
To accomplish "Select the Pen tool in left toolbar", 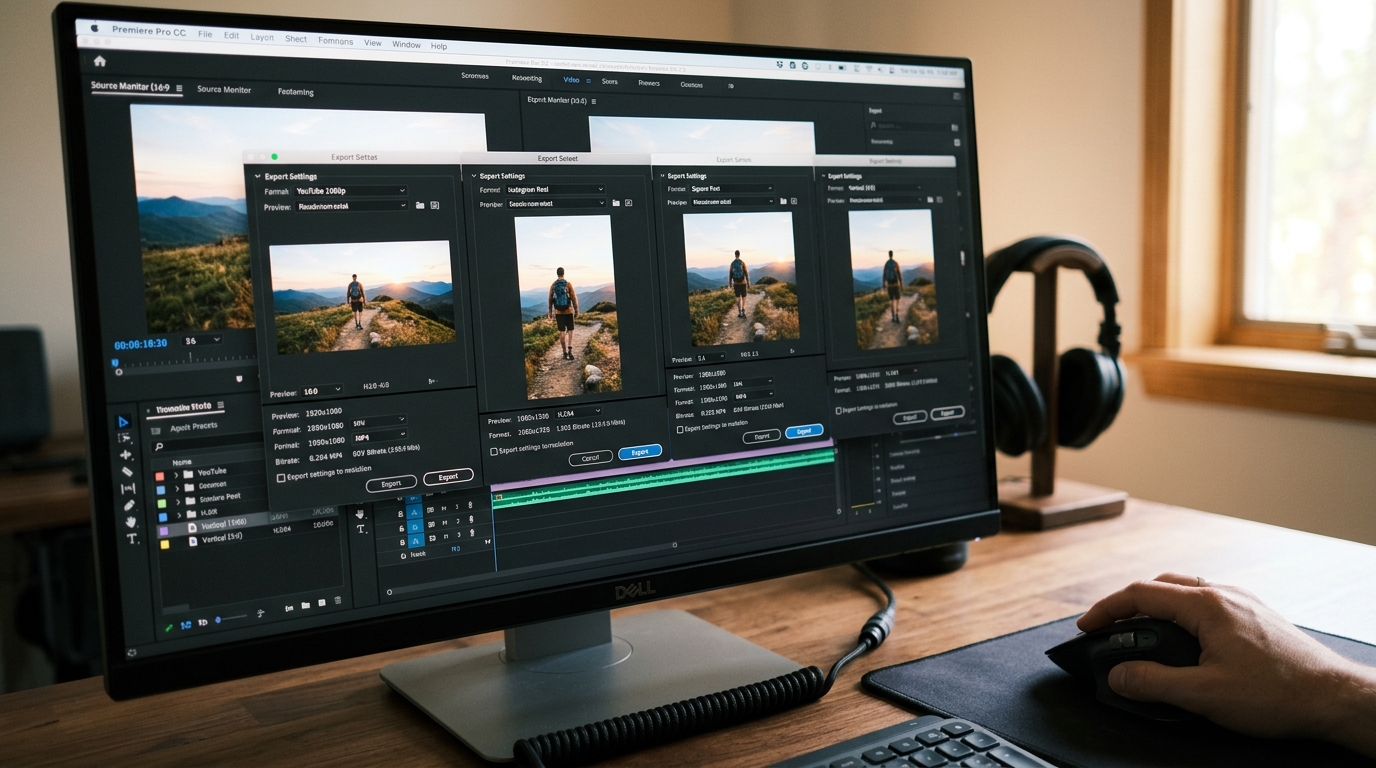I will (129, 505).
